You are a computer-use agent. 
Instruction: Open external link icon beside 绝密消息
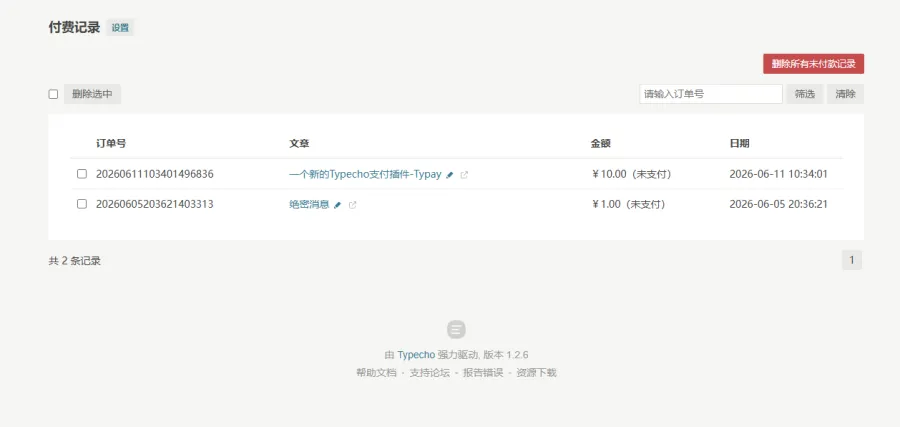[352, 205]
